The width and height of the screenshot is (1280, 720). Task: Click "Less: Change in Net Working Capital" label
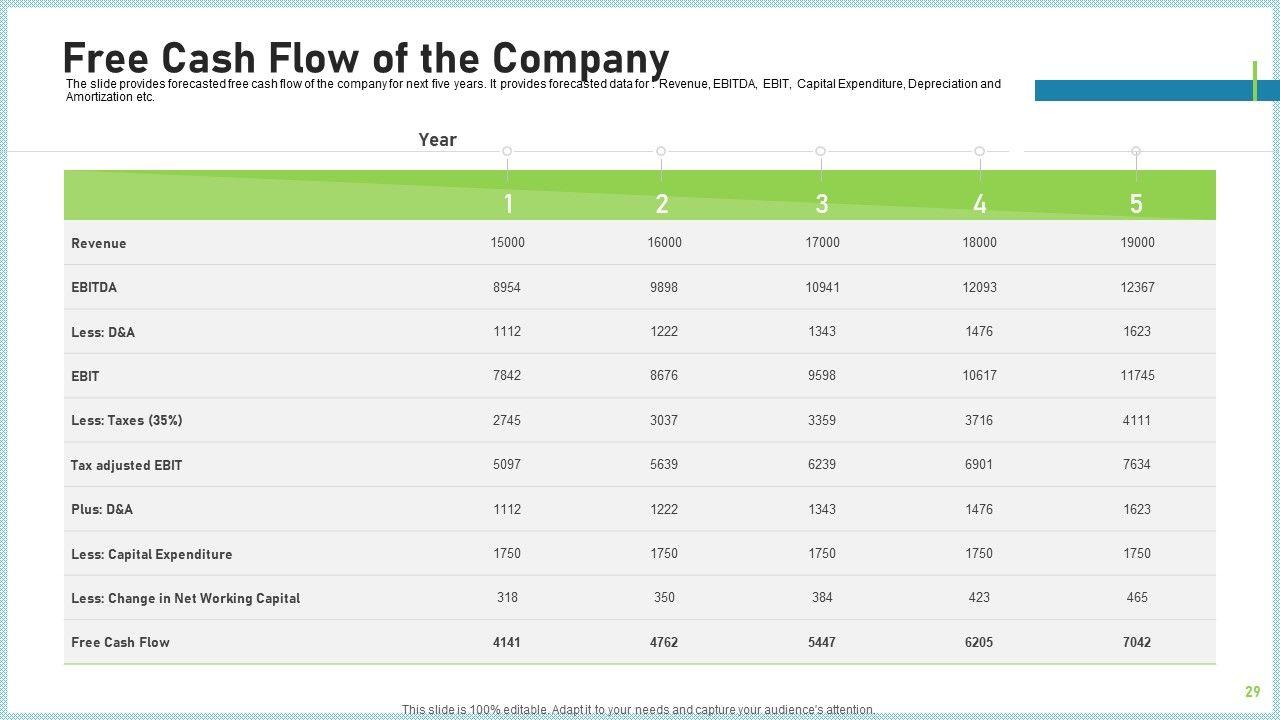186,598
